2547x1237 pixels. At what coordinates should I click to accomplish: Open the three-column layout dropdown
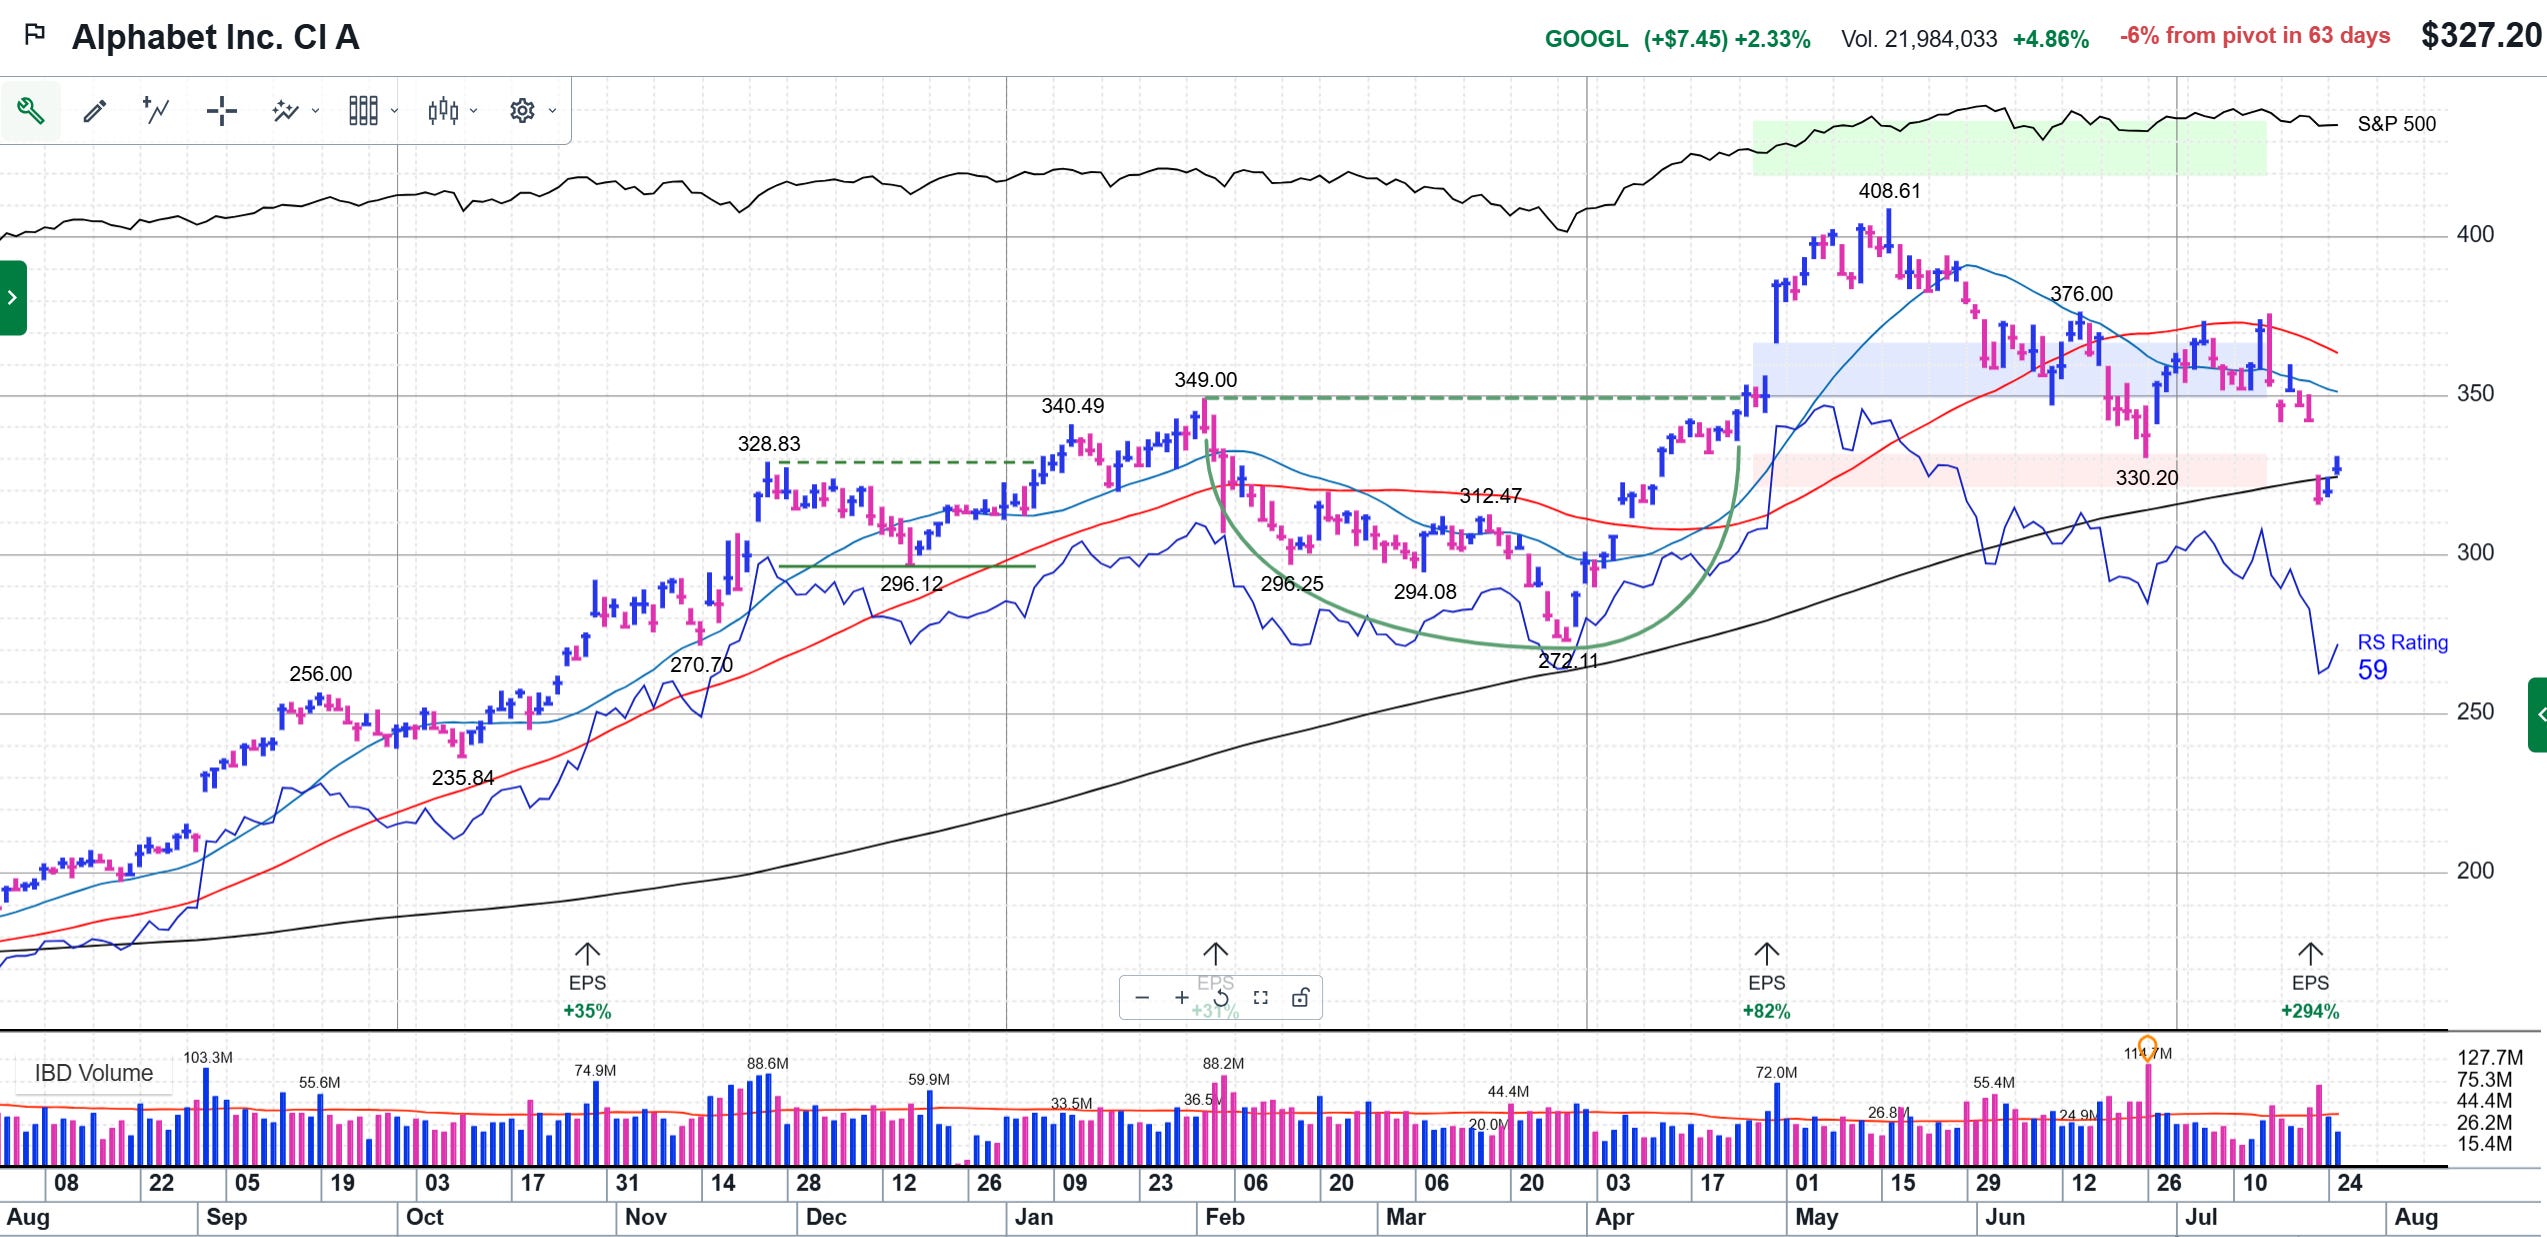pyautogui.click(x=372, y=110)
